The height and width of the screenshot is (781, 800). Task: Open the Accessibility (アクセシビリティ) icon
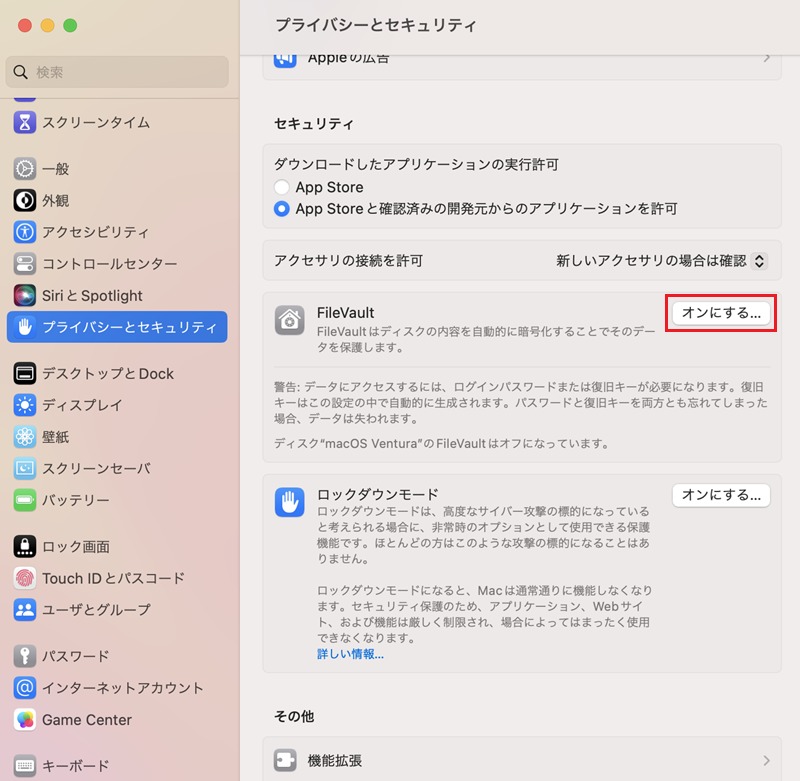(x=24, y=232)
